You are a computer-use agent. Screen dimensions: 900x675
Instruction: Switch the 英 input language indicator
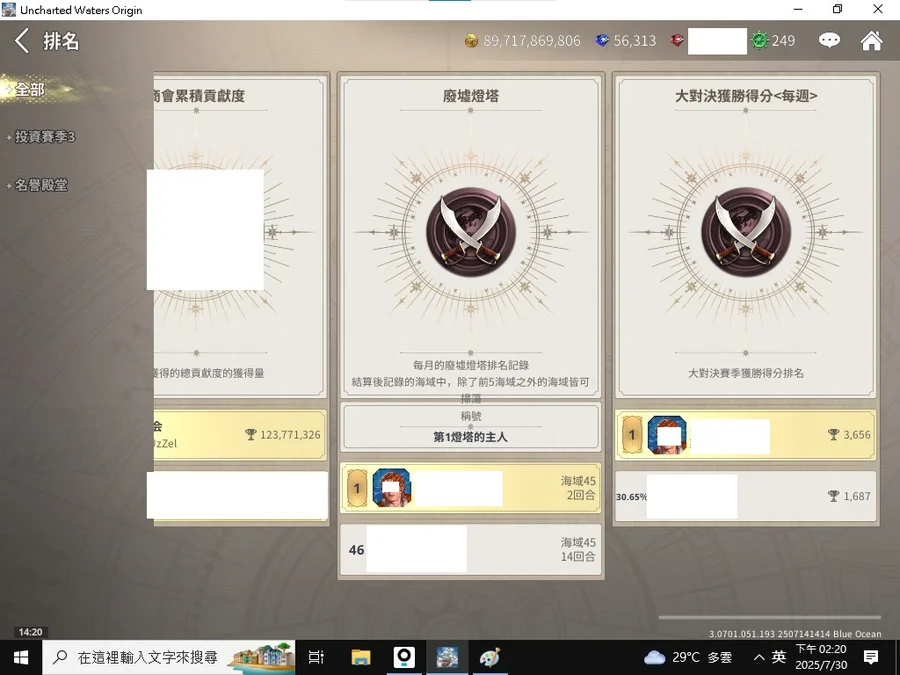point(779,657)
